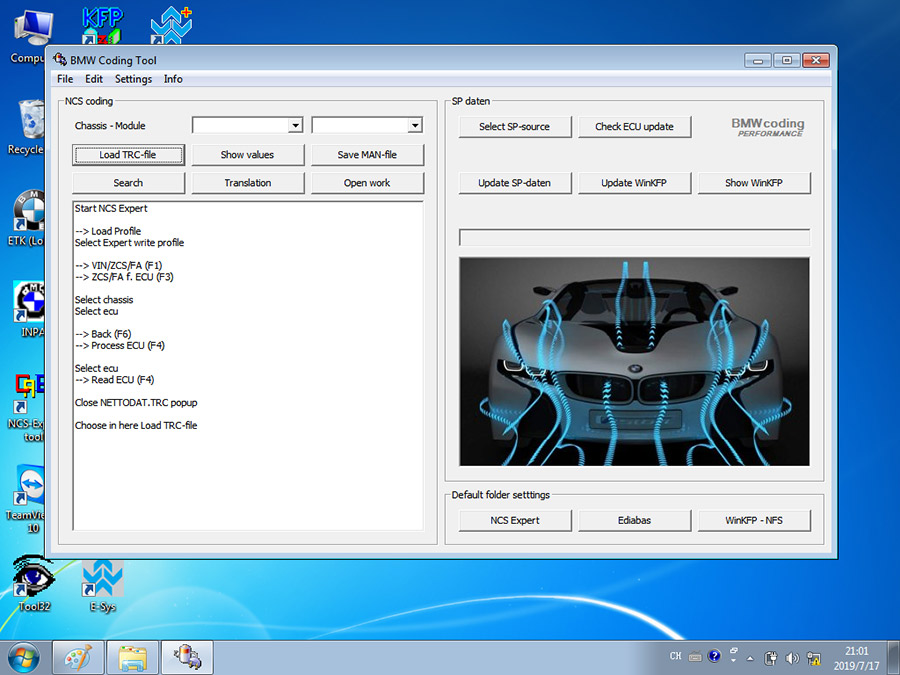Screen dimensions: 900x675
Task: Click the BMW Coding Tool title bar icon
Action: point(60,60)
